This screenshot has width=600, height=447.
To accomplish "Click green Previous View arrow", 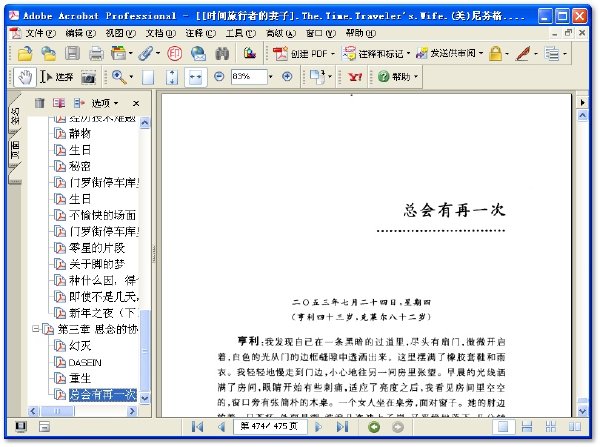I will point(374,427).
